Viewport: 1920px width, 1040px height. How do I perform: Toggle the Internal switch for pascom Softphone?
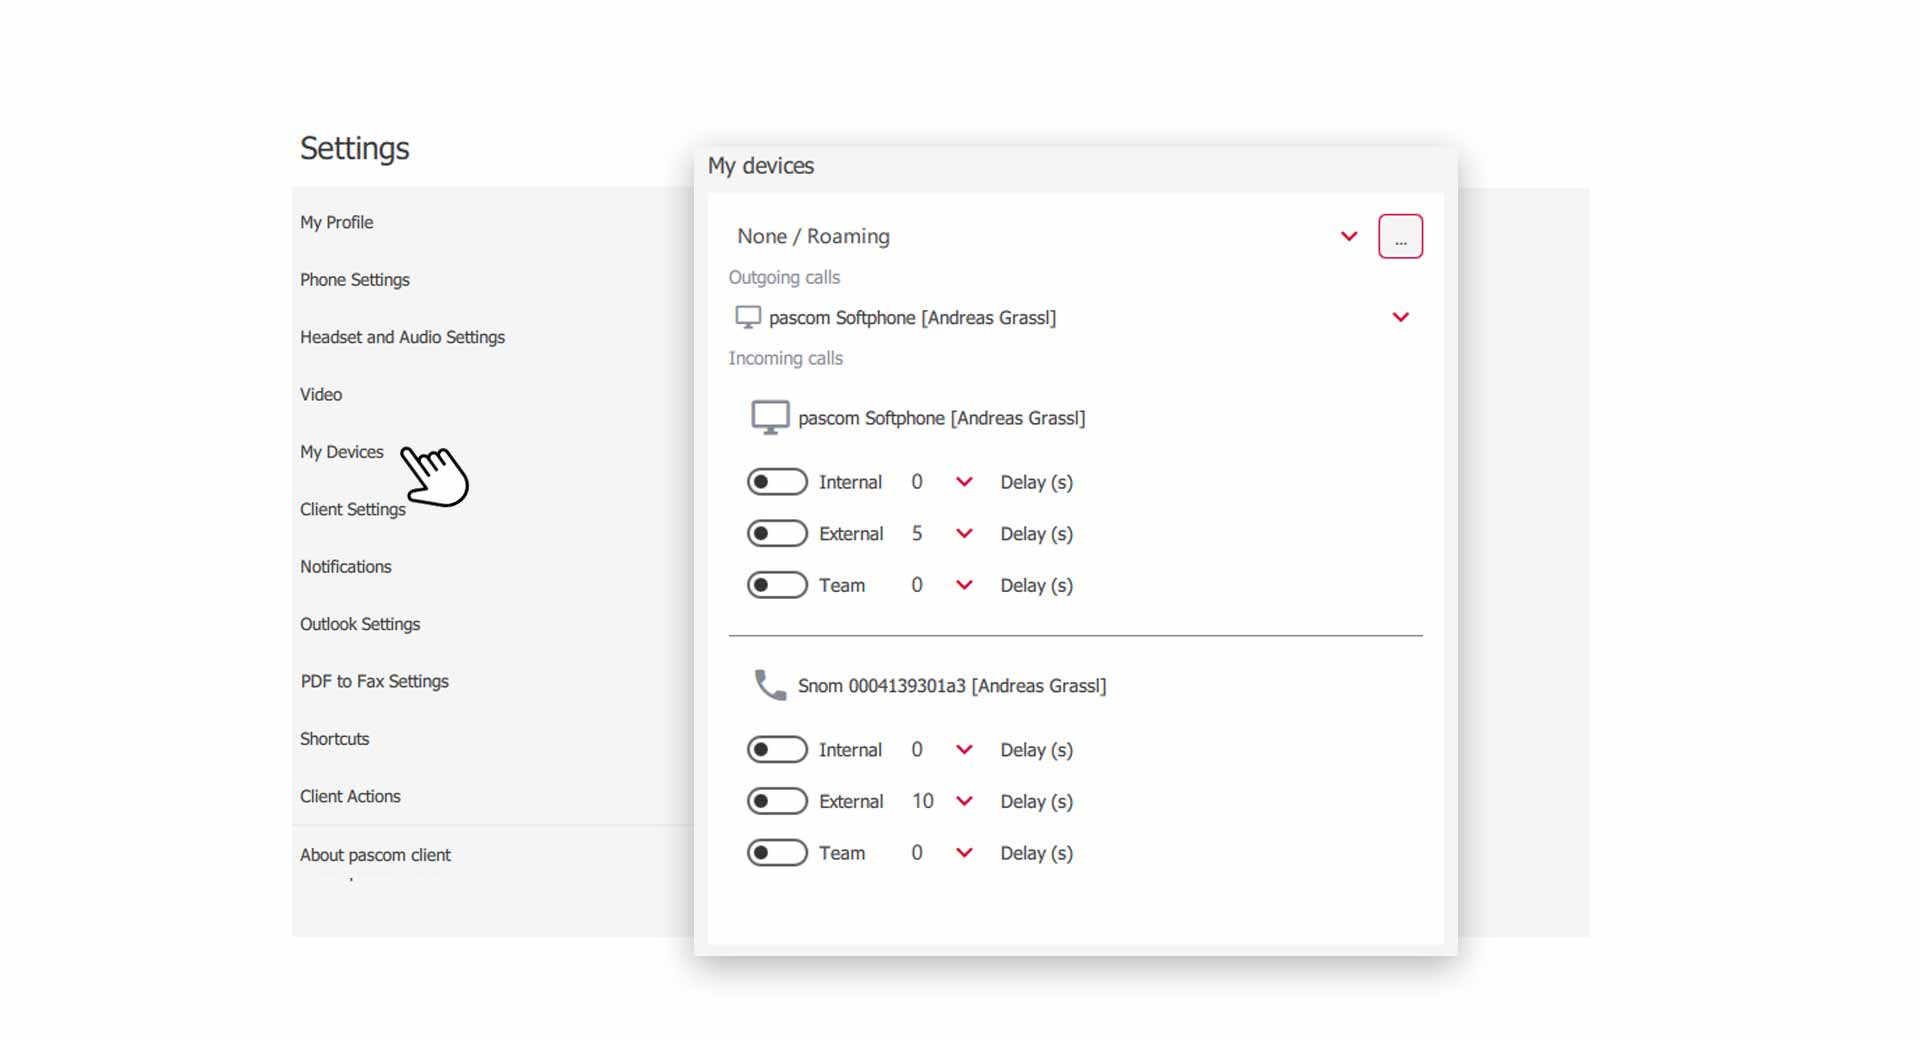point(777,482)
